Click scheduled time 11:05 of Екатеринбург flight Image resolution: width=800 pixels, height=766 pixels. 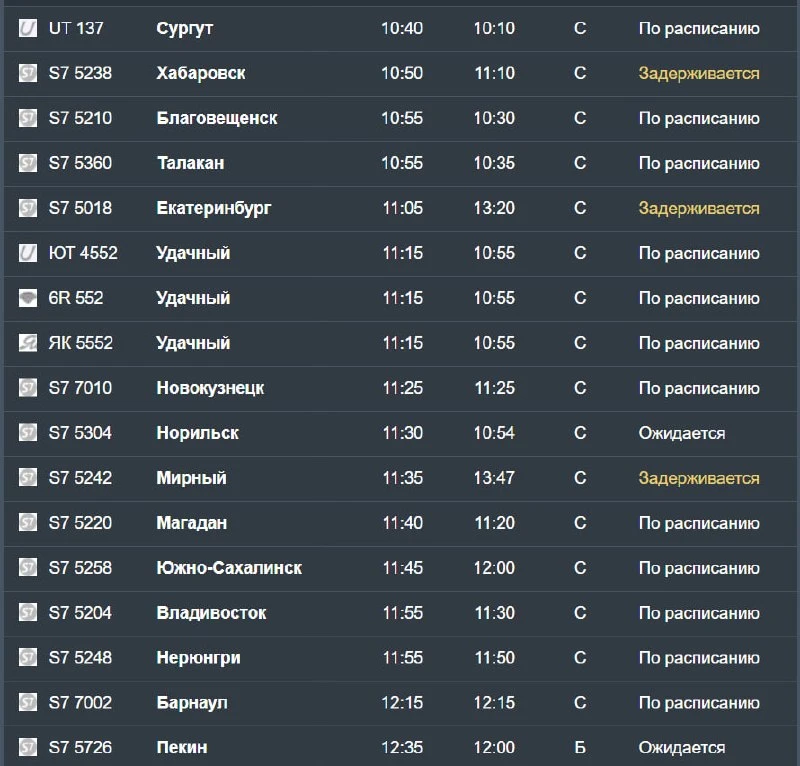(x=403, y=208)
